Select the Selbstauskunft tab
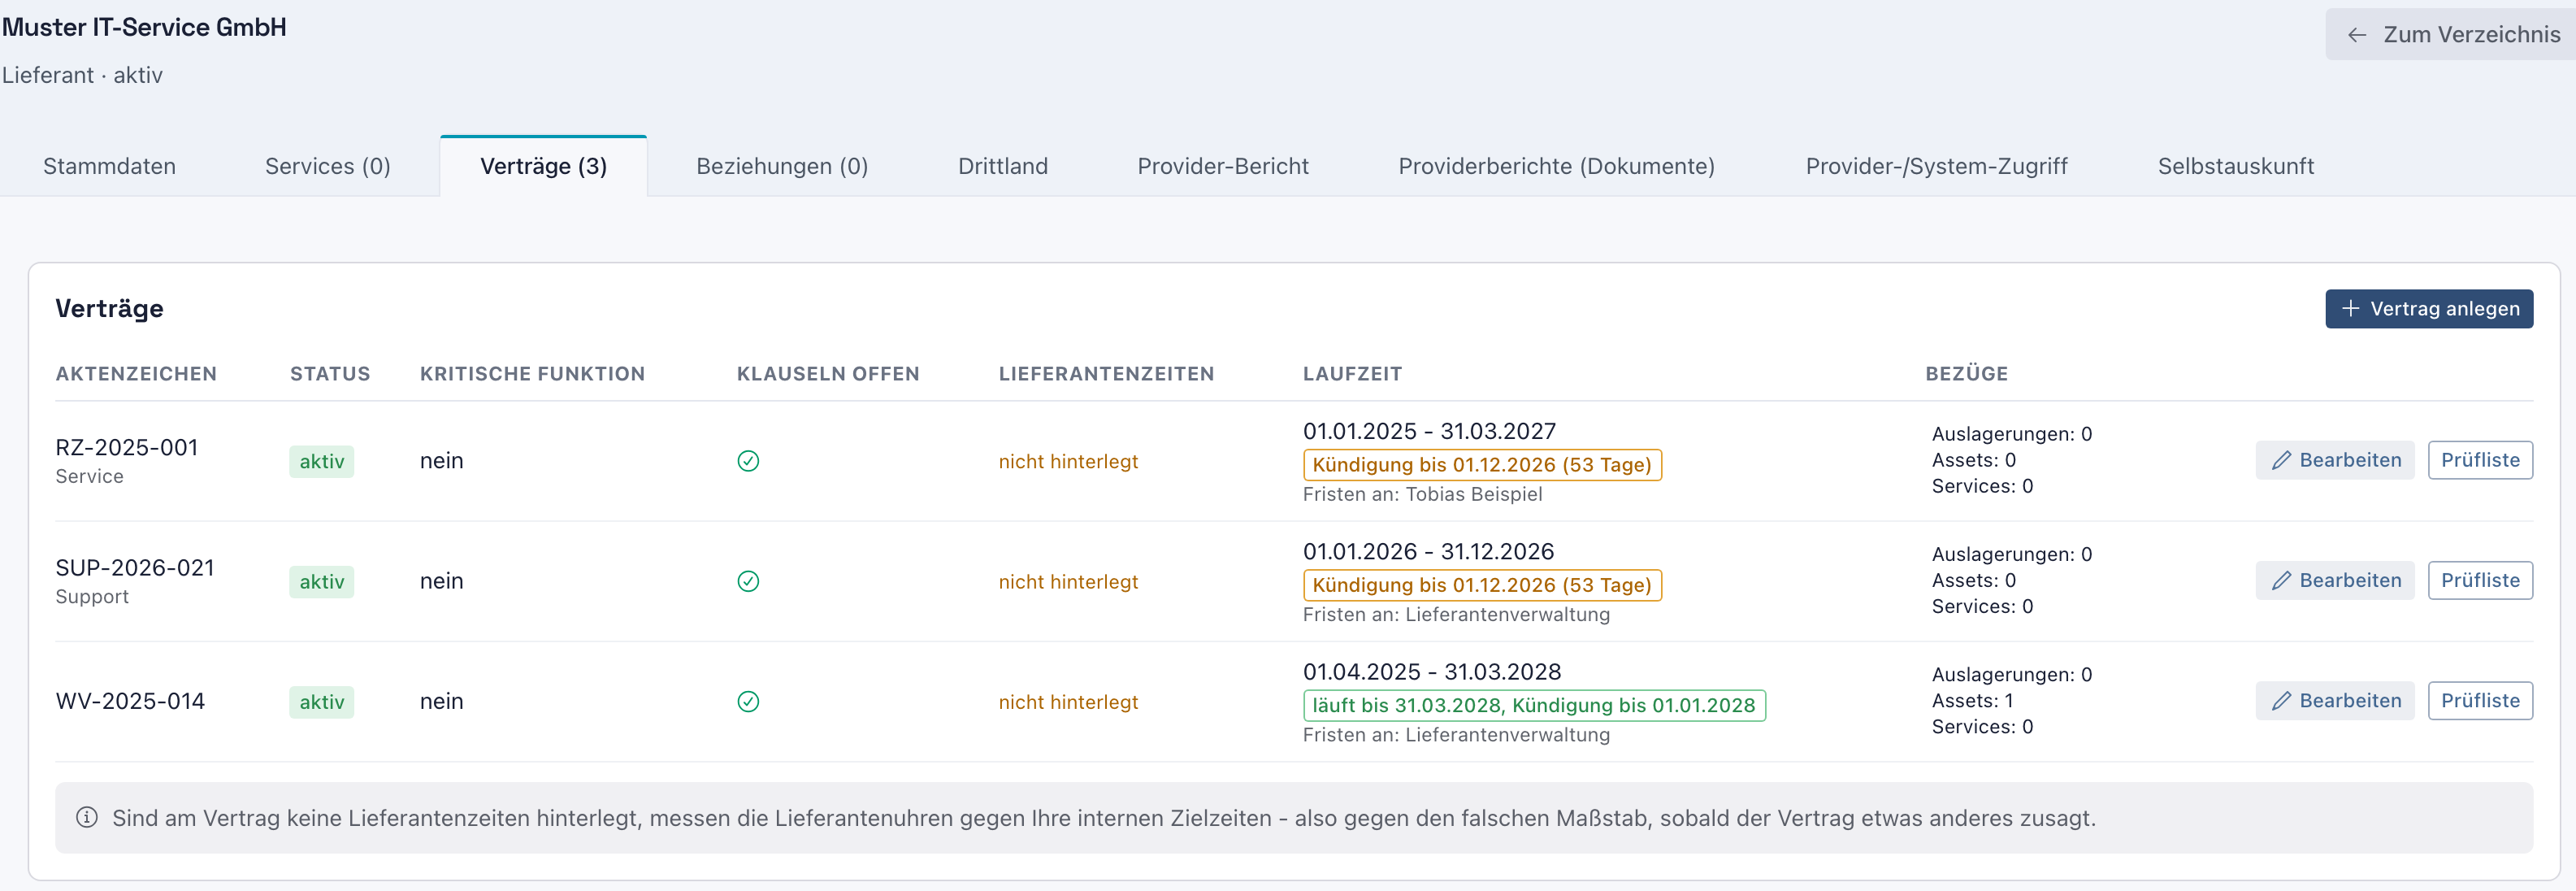This screenshot has height=891, width=2576. 2235,166
